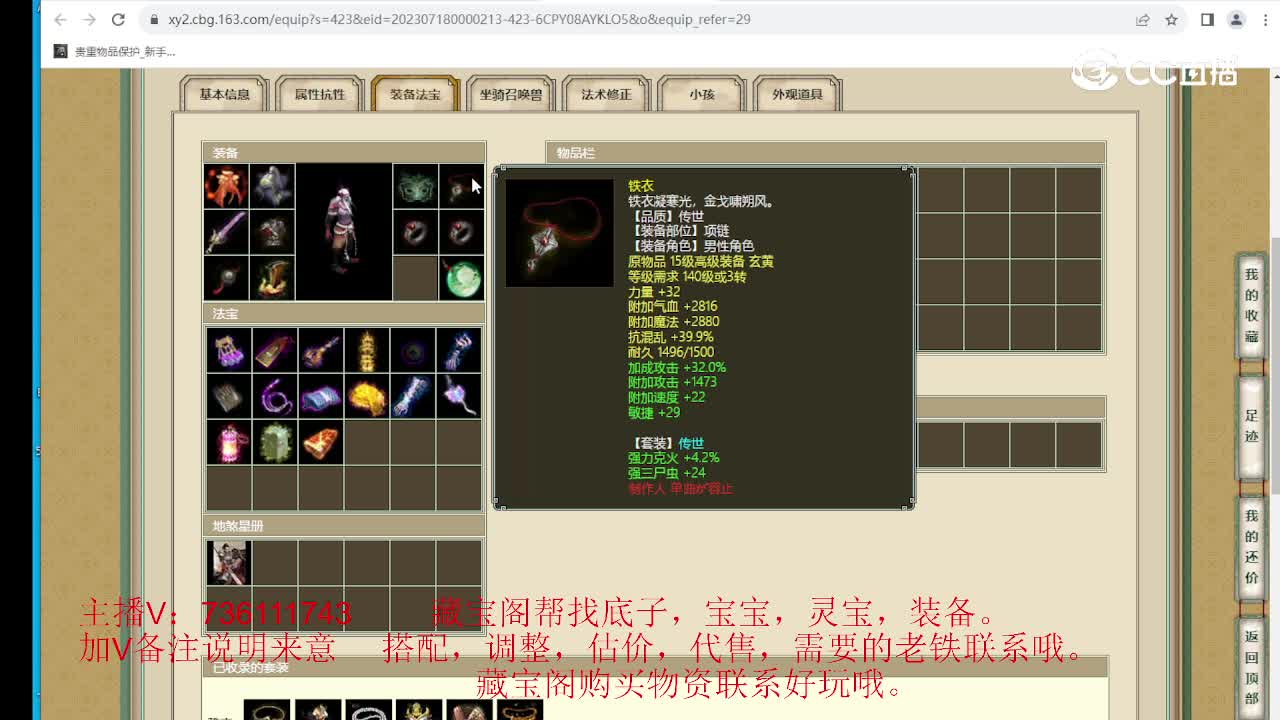The height and width of the screenshot is (720, 1280).
Task: Select the purple lantern-carriage 法宝 icon
Action: (229, 350)
